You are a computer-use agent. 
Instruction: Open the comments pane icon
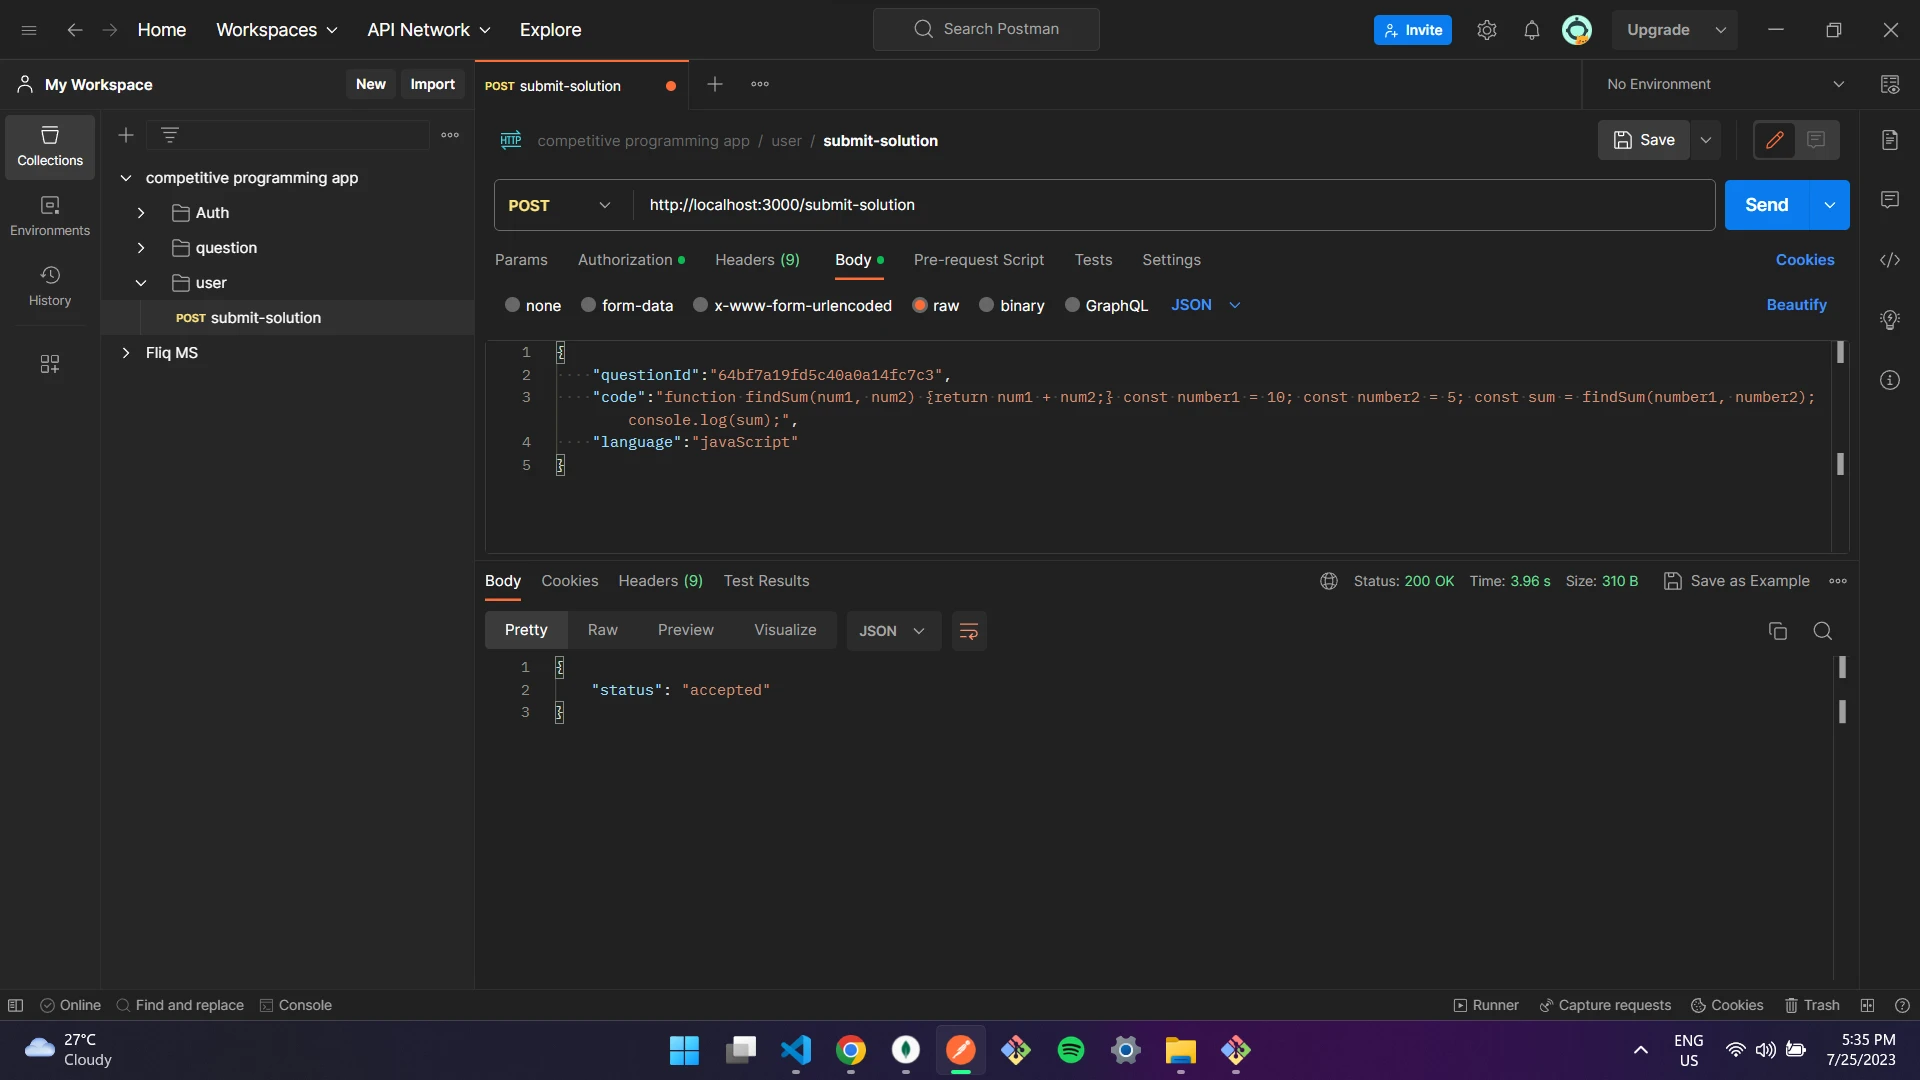[x=1890, y=200]
